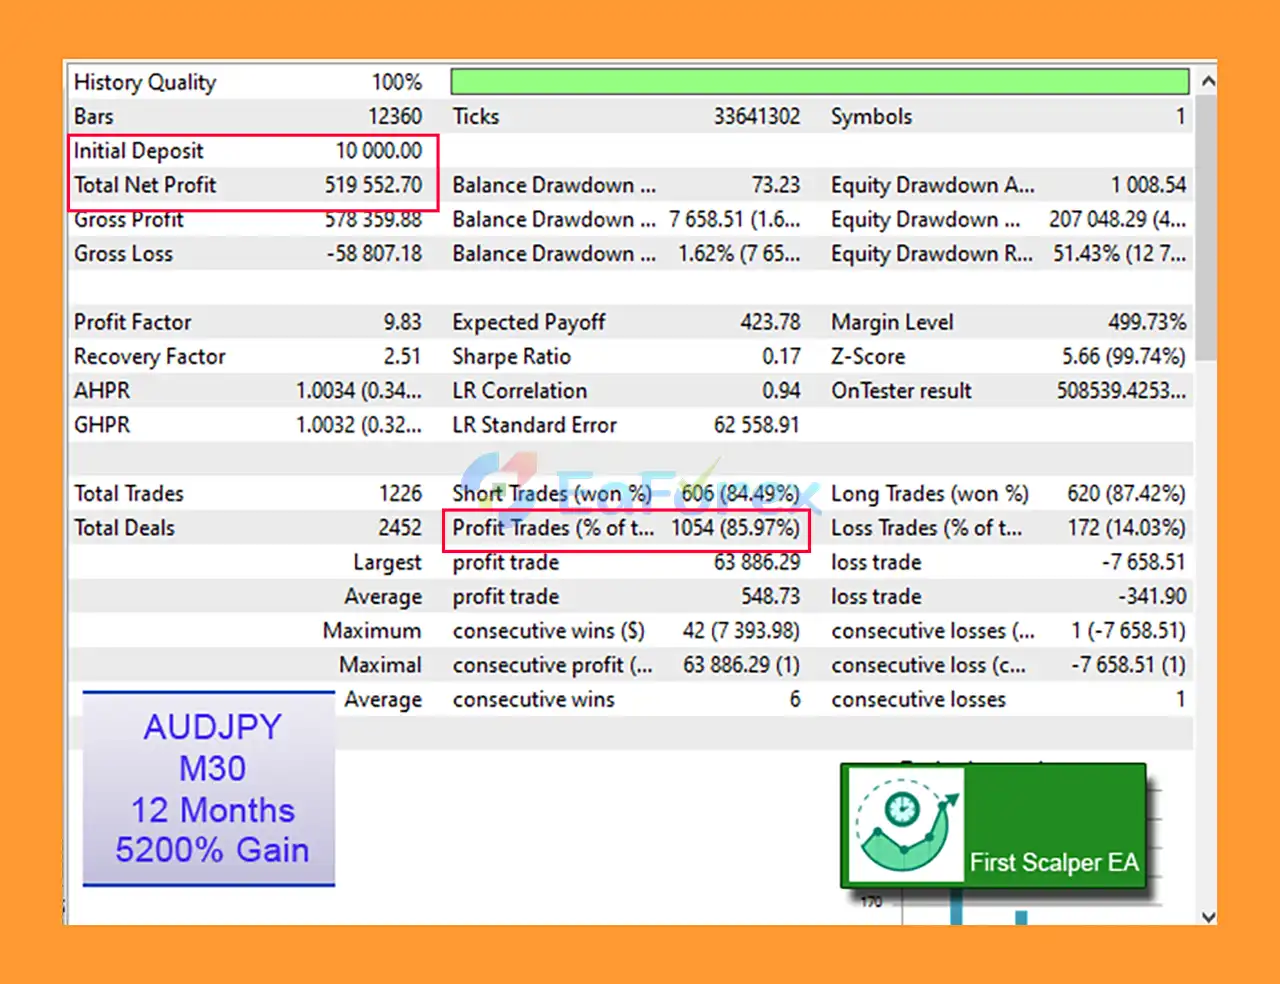This screenshot has width=1280, height=984.
Task: Select the Sharpe Ratio value 0.17
Action: pyautogui.click(x=781, y=357)
